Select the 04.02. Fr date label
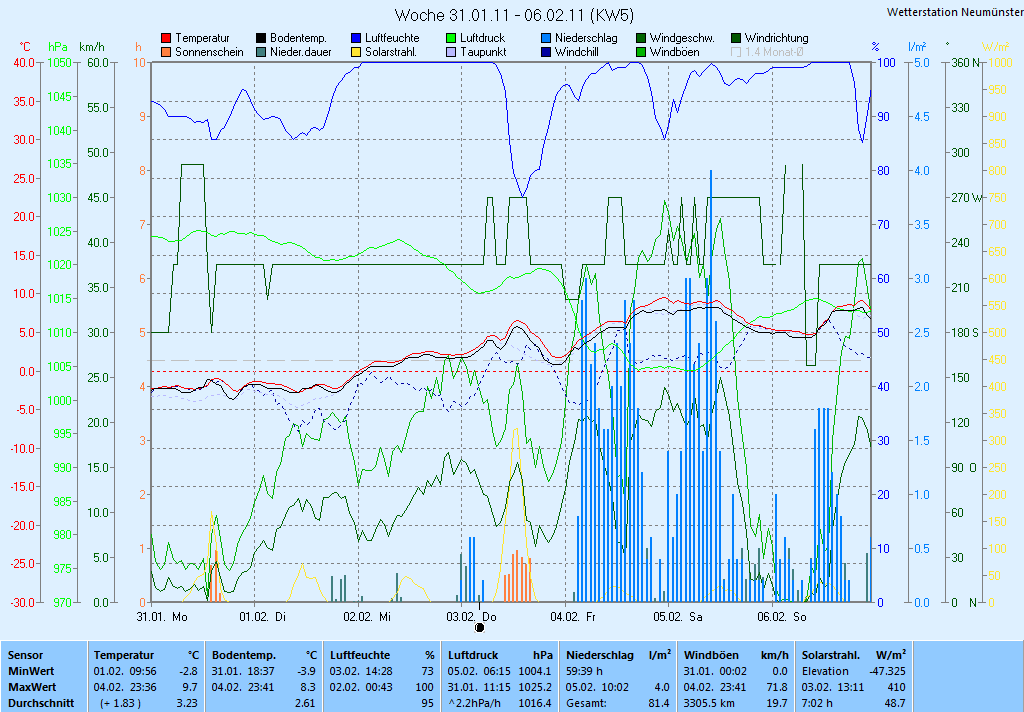Screen dimensions: 1024x712 click(578, 617)
